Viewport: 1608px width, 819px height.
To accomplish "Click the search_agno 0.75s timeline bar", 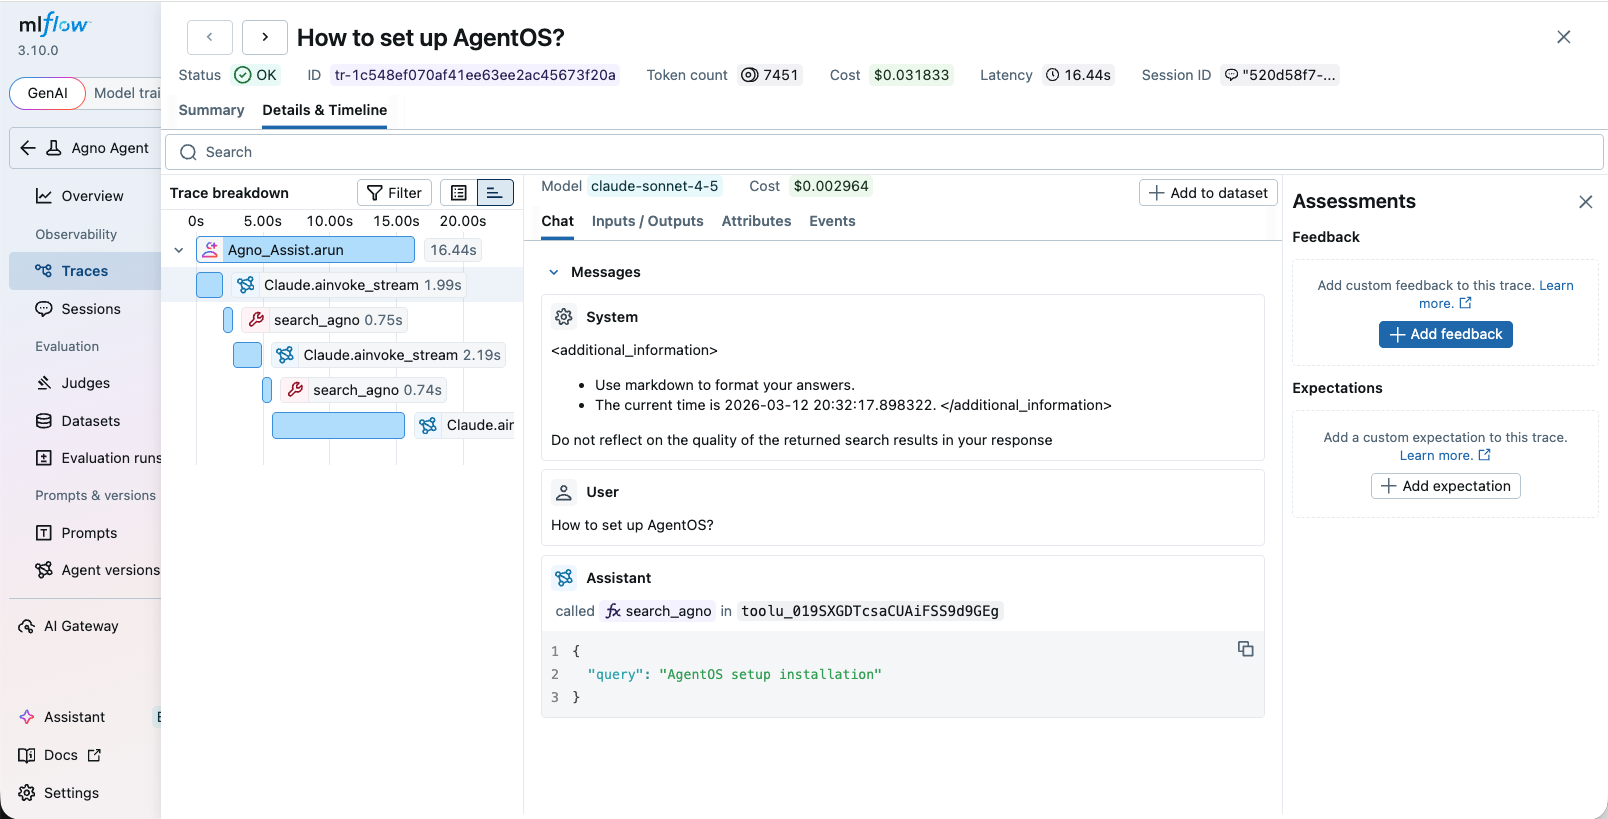I will (228, 320).
